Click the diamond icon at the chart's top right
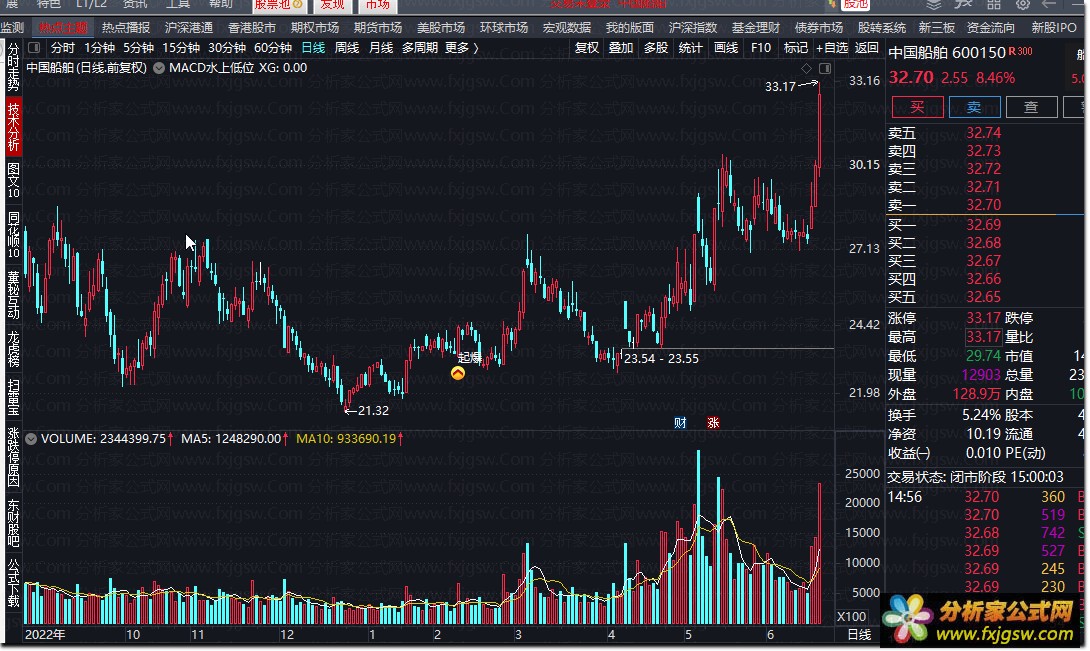 806,68
